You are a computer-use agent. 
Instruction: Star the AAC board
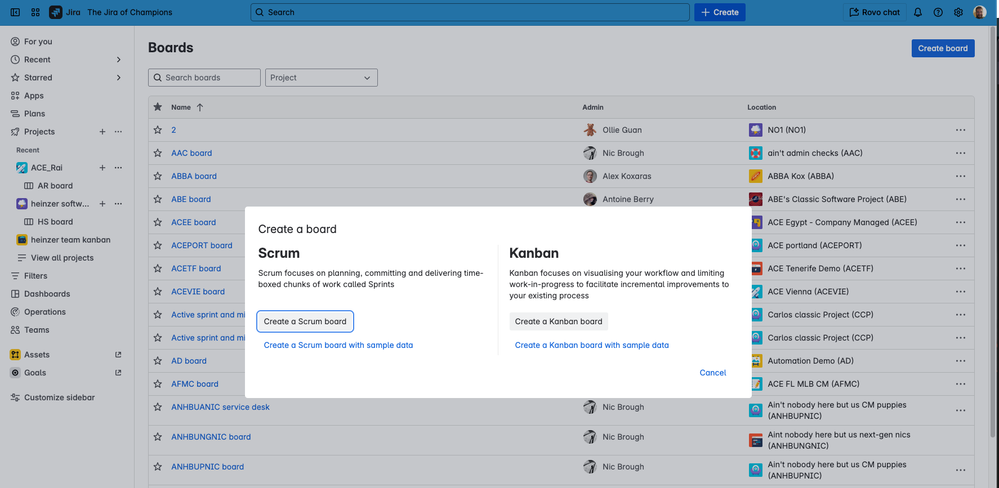(x=158, y=153)
